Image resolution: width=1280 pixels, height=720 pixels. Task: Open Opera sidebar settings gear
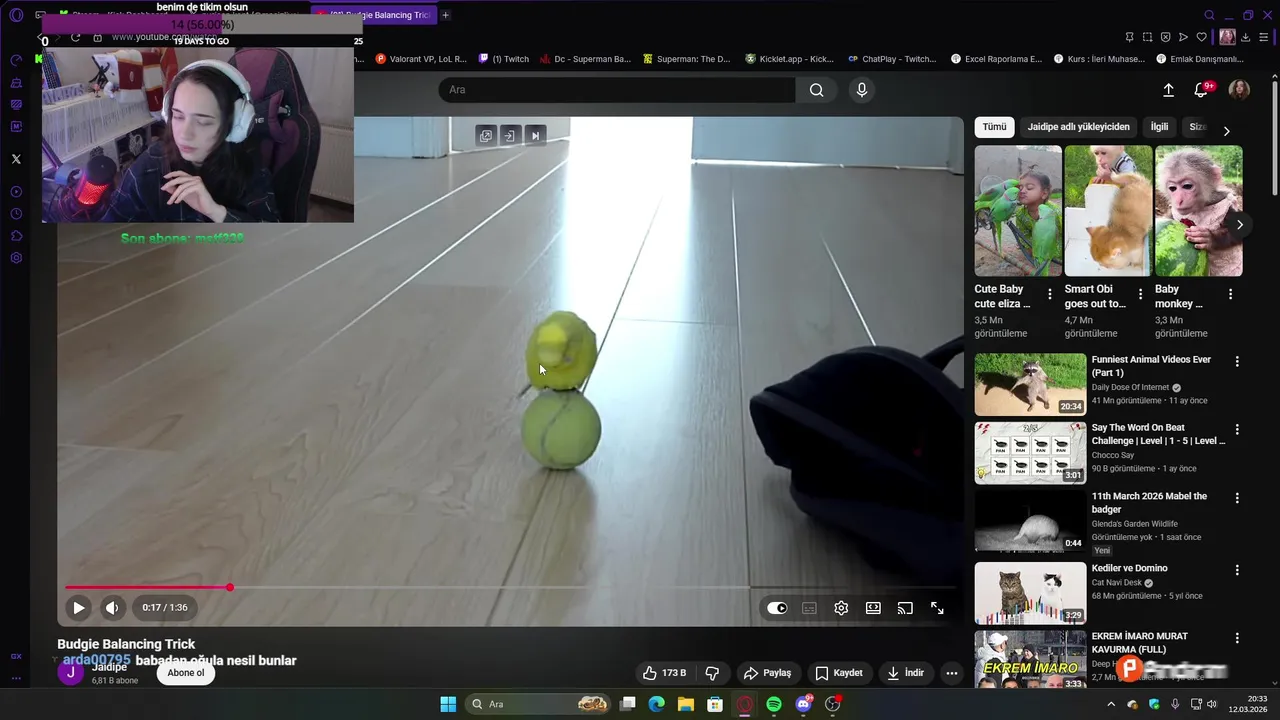coord(16,258)
